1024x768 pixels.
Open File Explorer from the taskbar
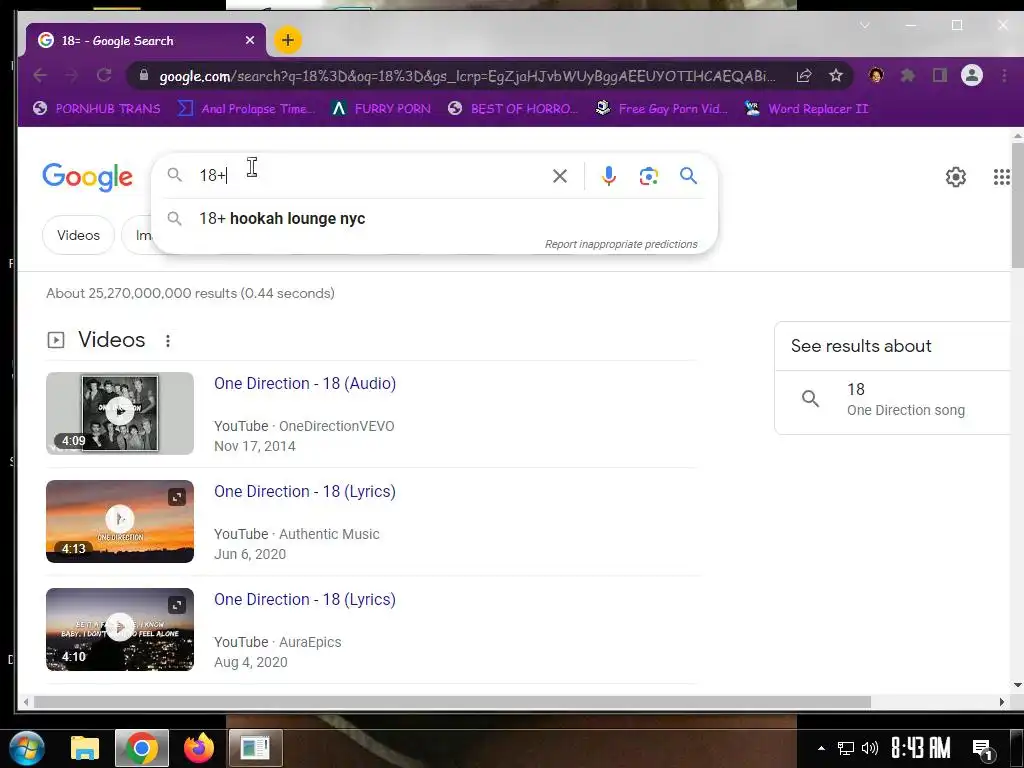pyautogui.click(x=85, y=748)
